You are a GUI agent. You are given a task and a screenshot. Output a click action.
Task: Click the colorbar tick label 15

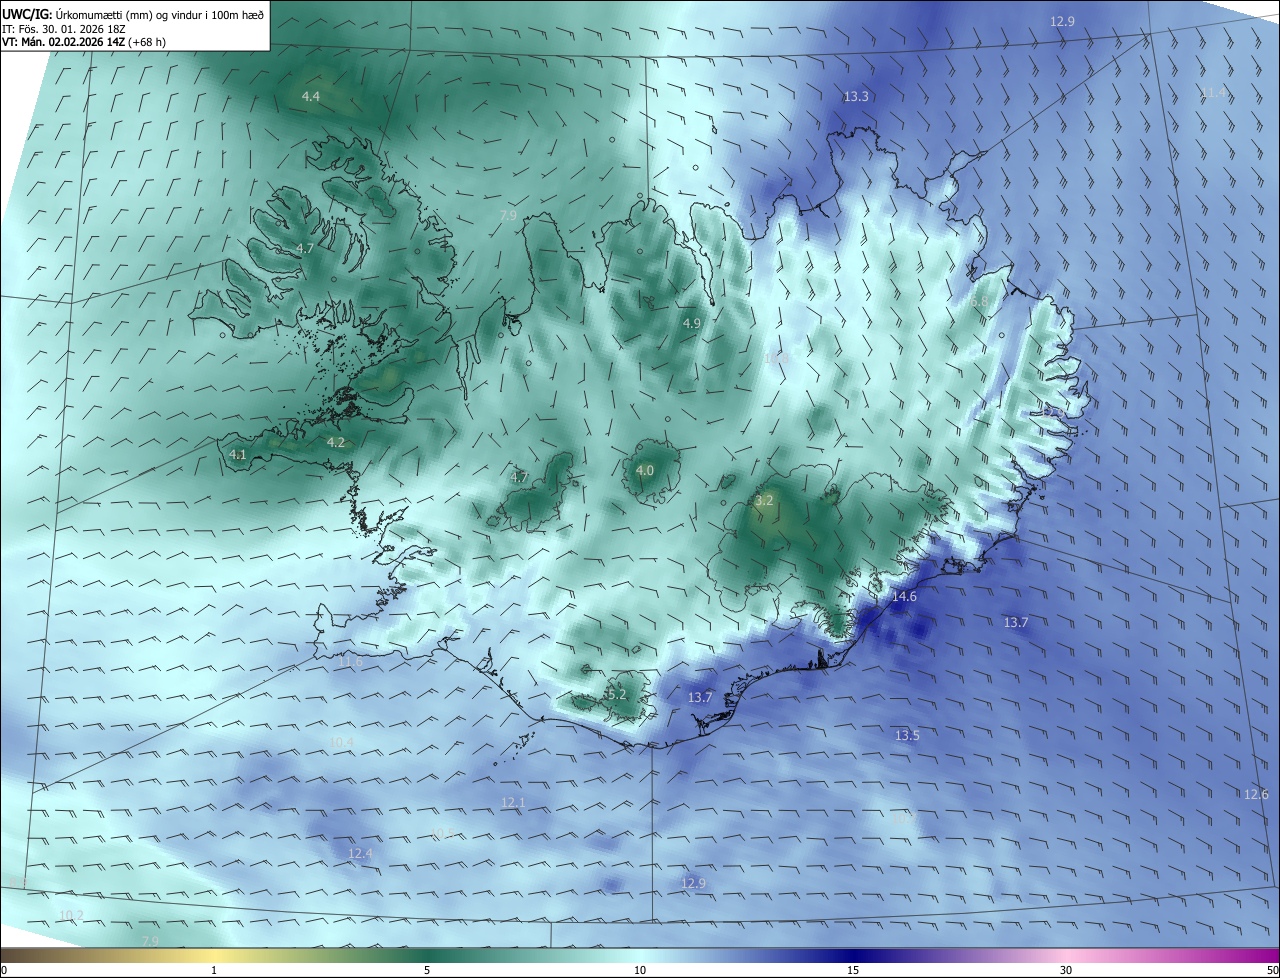point(853,970)
